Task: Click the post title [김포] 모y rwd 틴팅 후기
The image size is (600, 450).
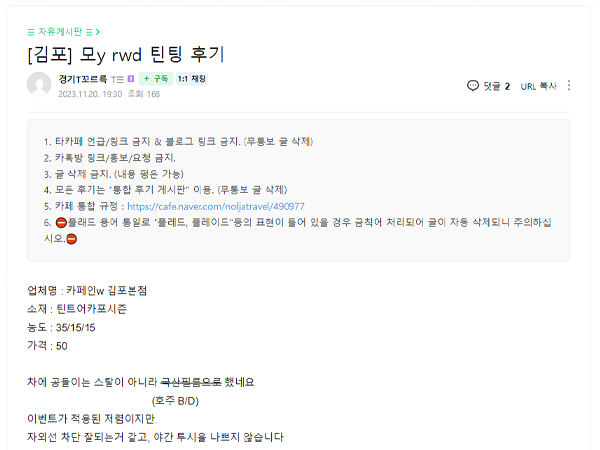Action: coord(126,54)
